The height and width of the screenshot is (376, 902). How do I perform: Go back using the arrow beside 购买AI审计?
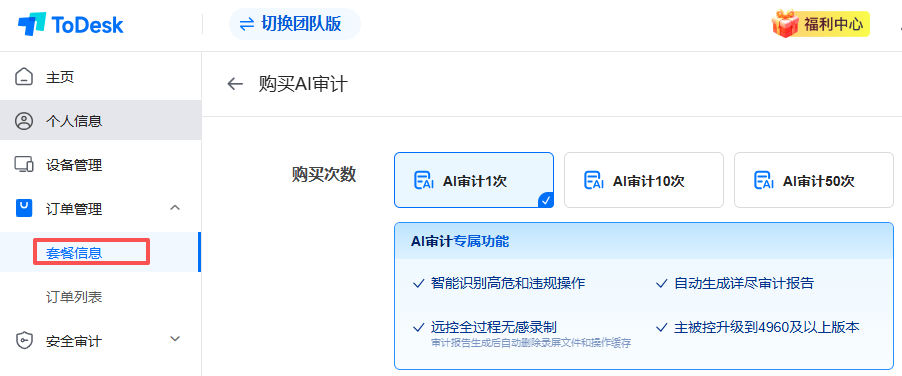pyautogui.click(x=235, y=85)
